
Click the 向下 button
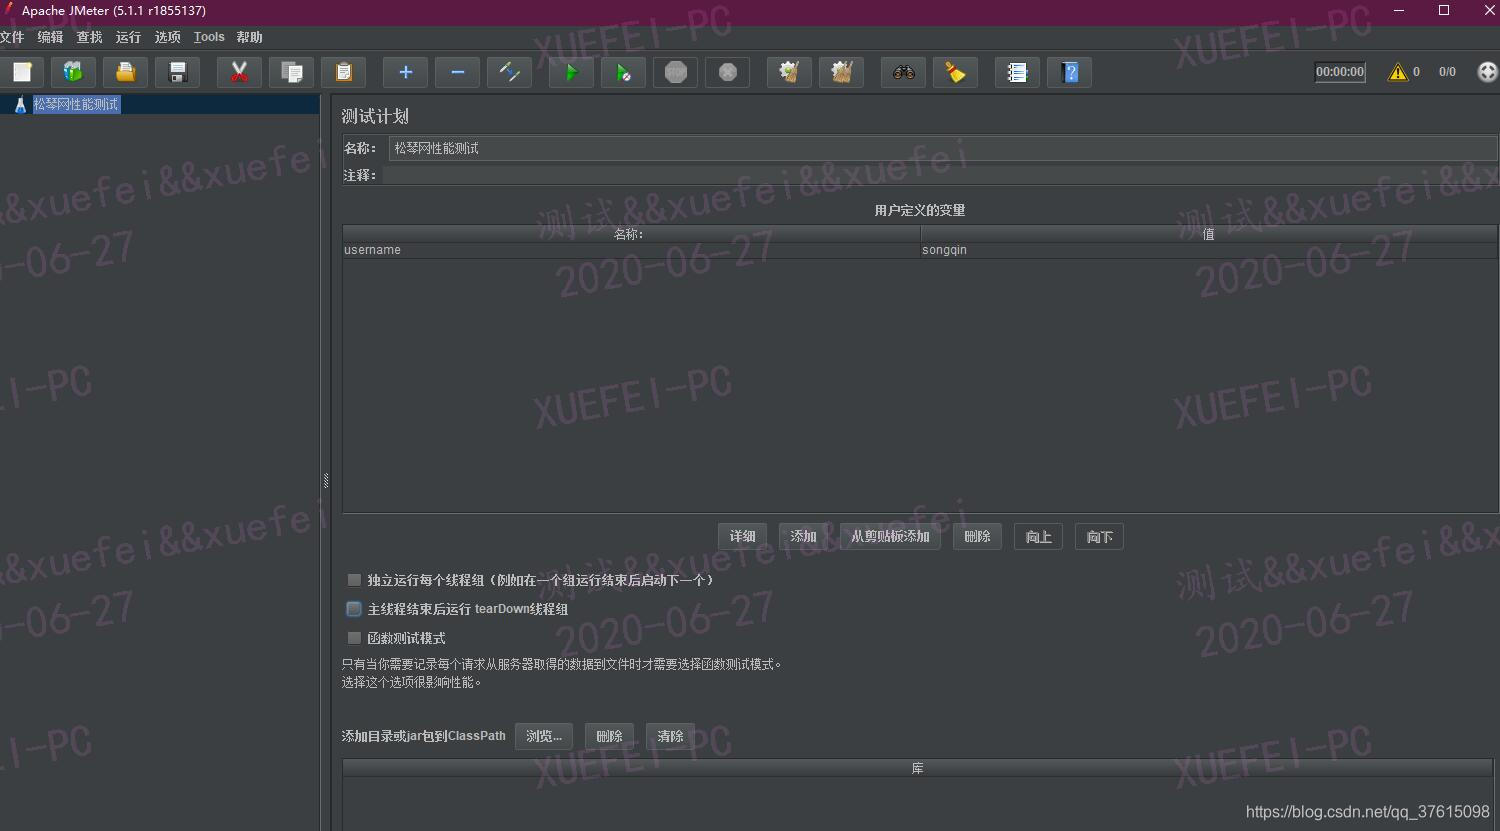[1099, 537]
